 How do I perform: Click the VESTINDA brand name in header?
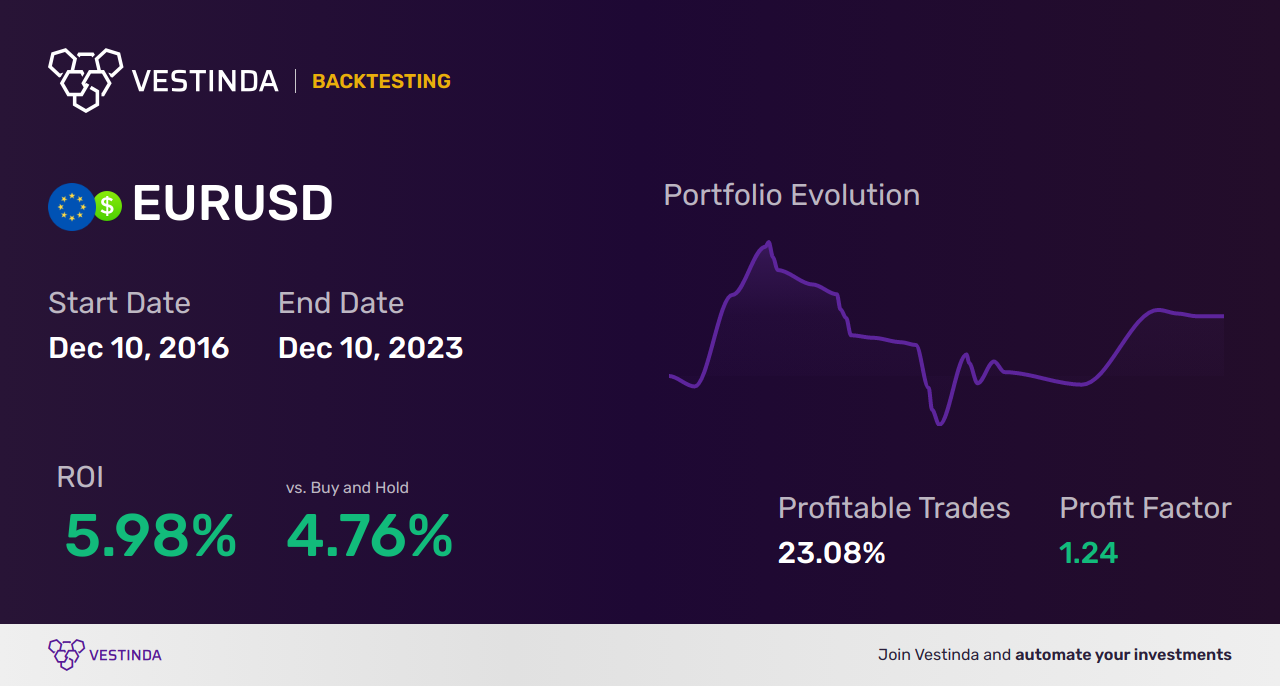click(205, 81)
